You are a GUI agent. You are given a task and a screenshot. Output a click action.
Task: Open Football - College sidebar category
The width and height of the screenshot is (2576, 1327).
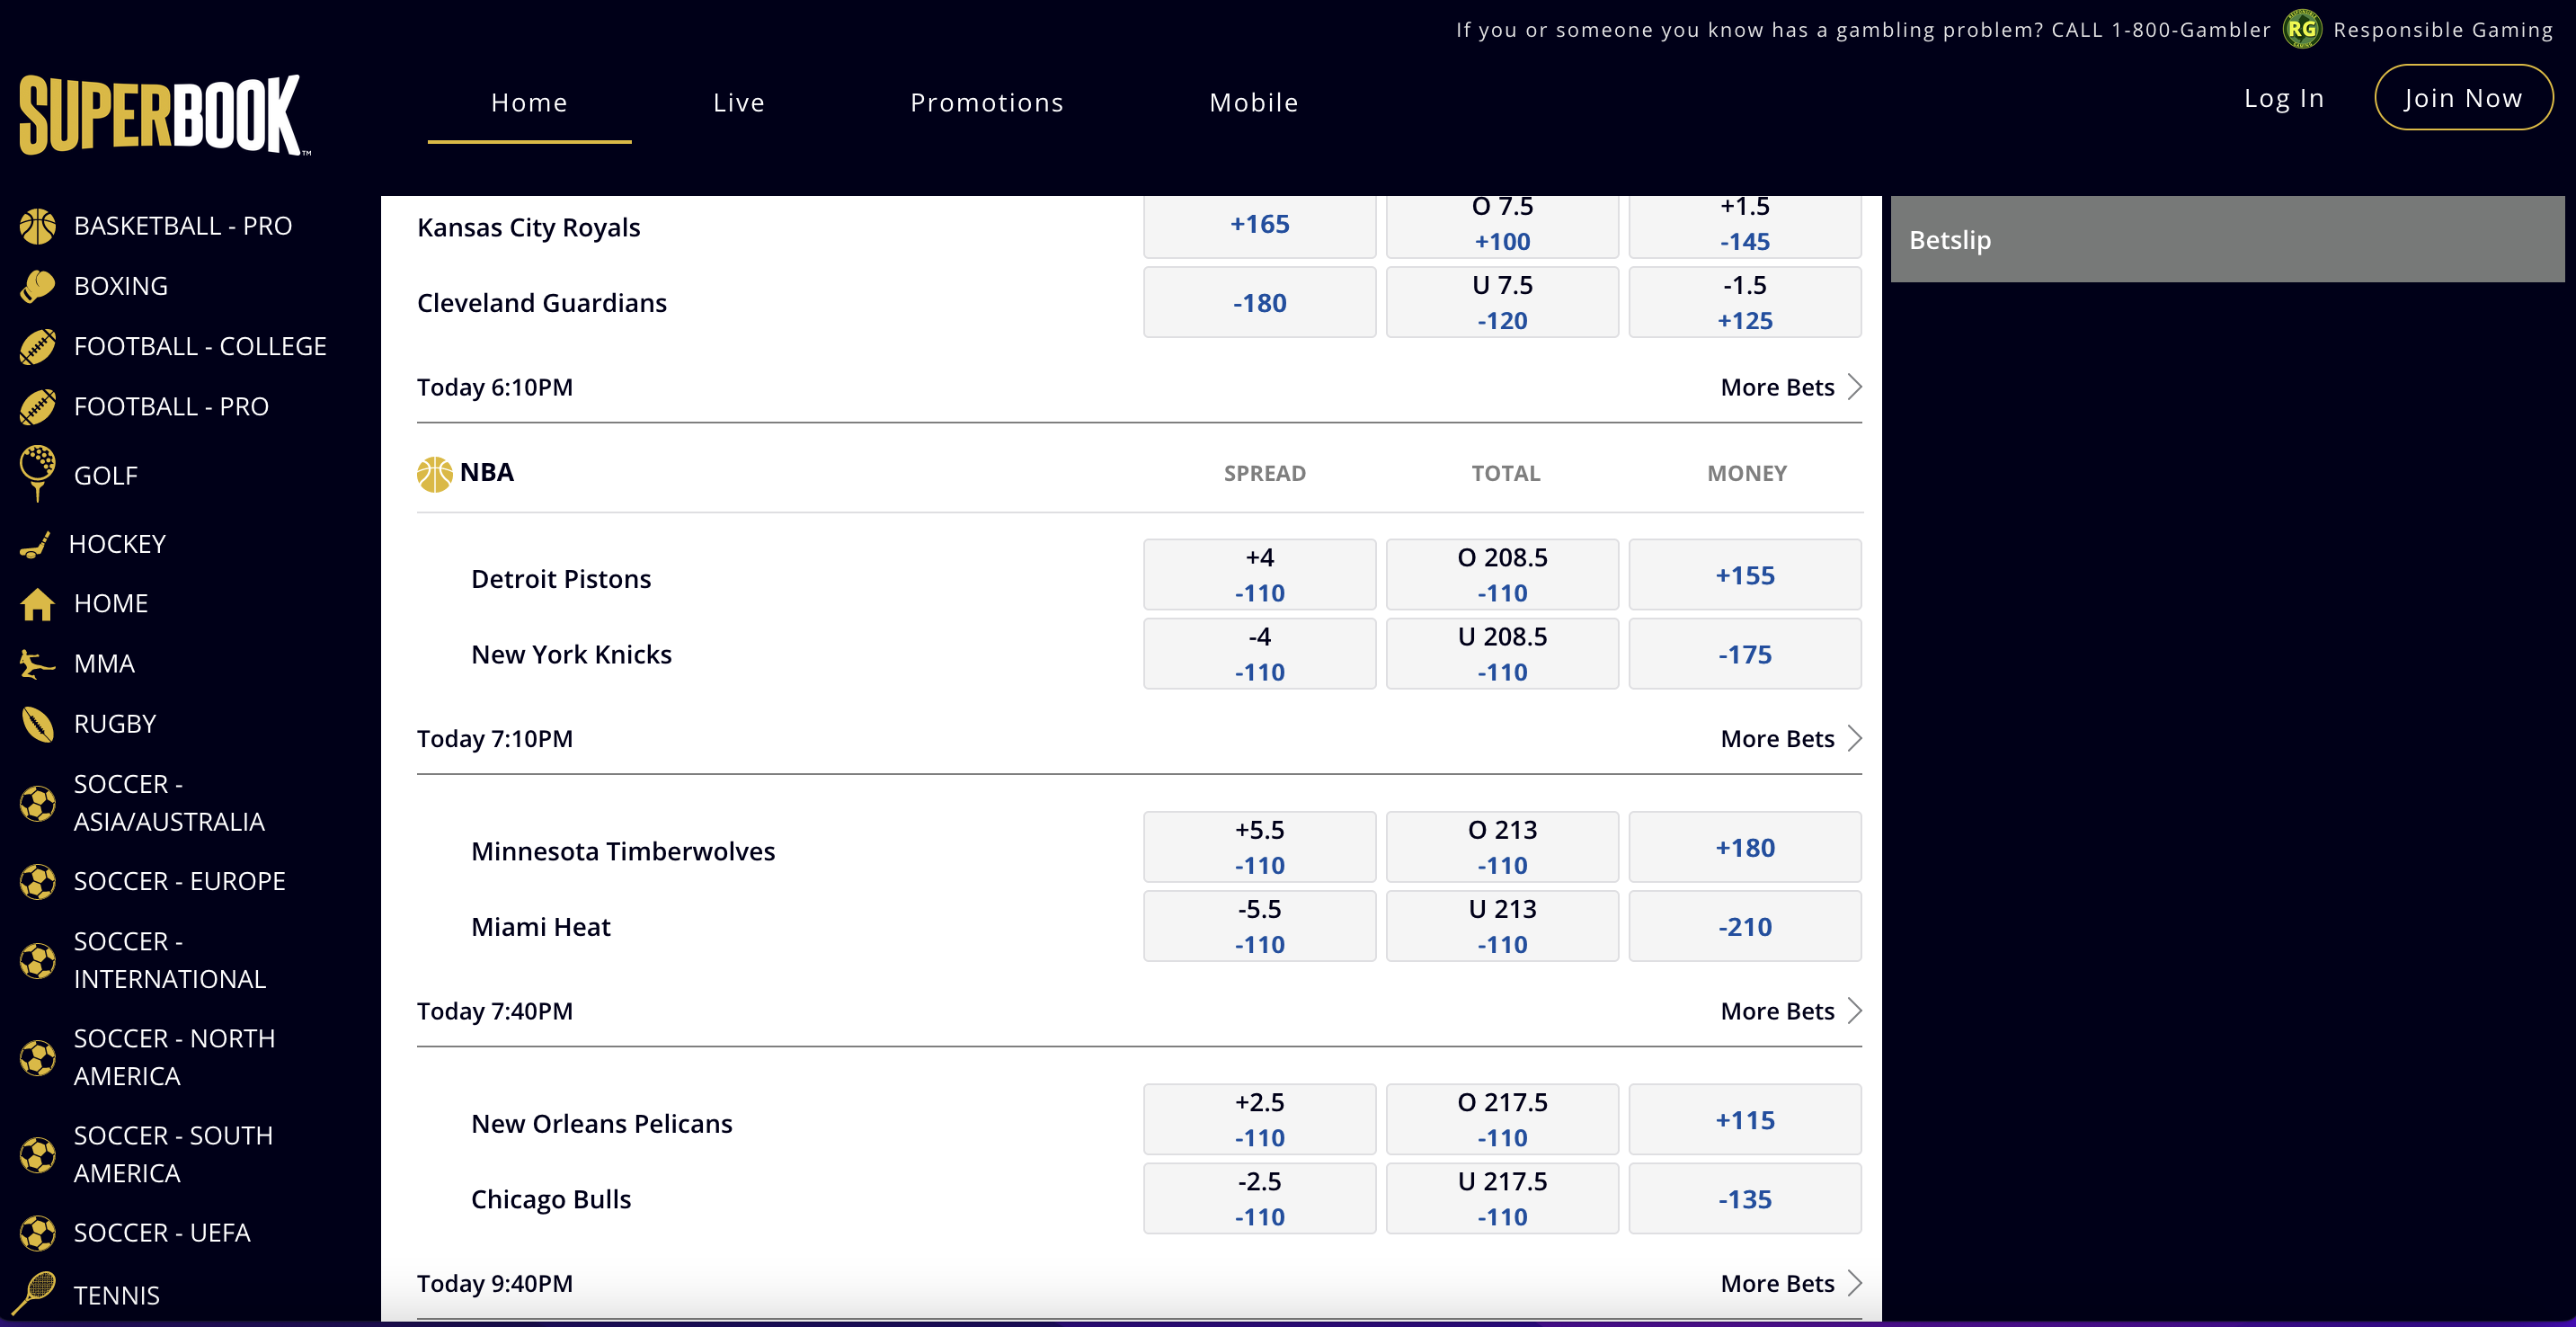coord(200,346)
